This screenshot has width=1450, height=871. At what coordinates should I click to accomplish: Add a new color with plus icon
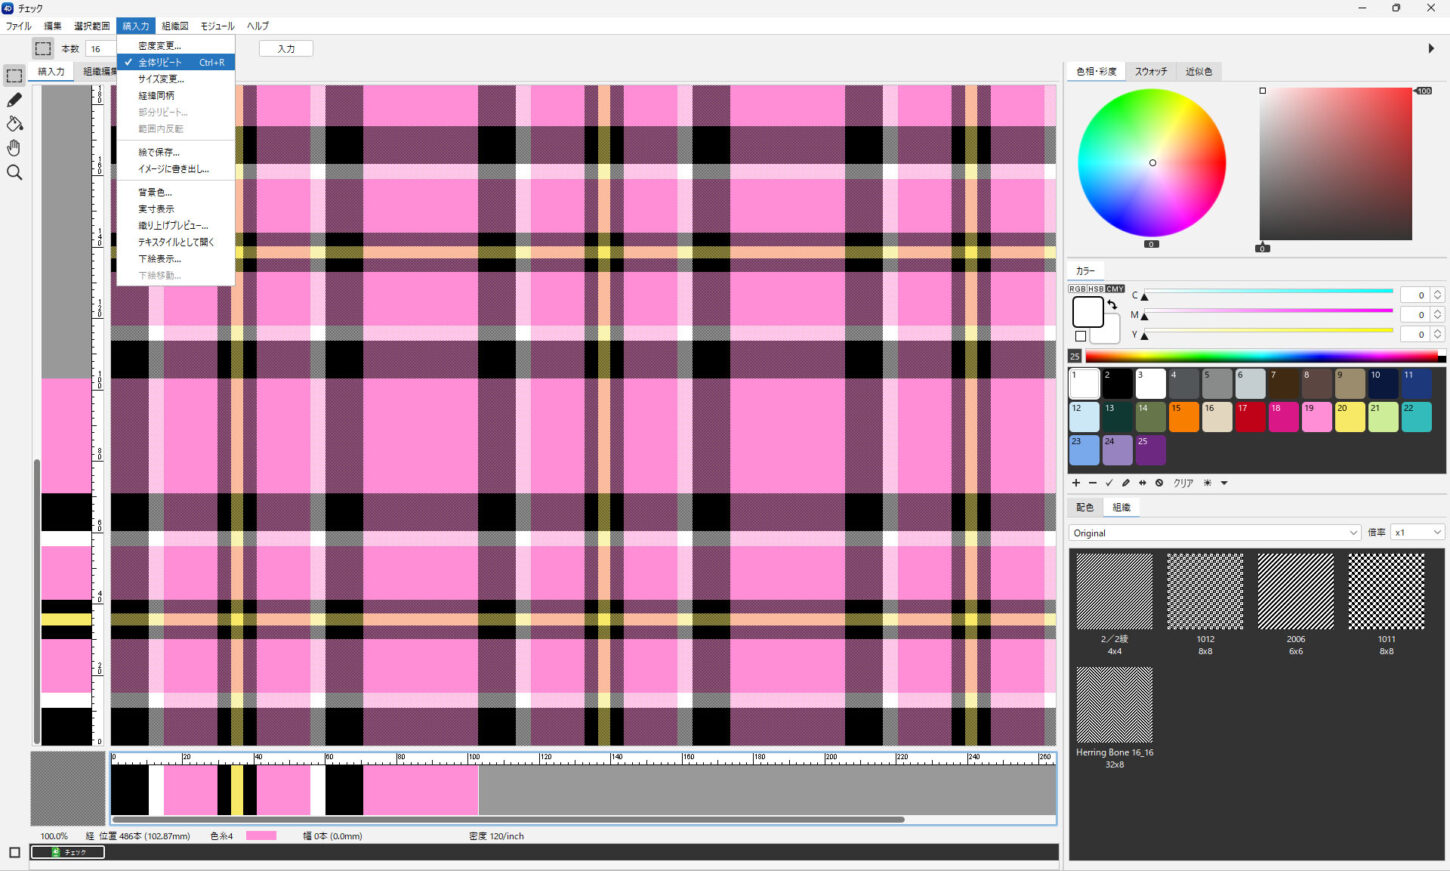pos(1076,483)
